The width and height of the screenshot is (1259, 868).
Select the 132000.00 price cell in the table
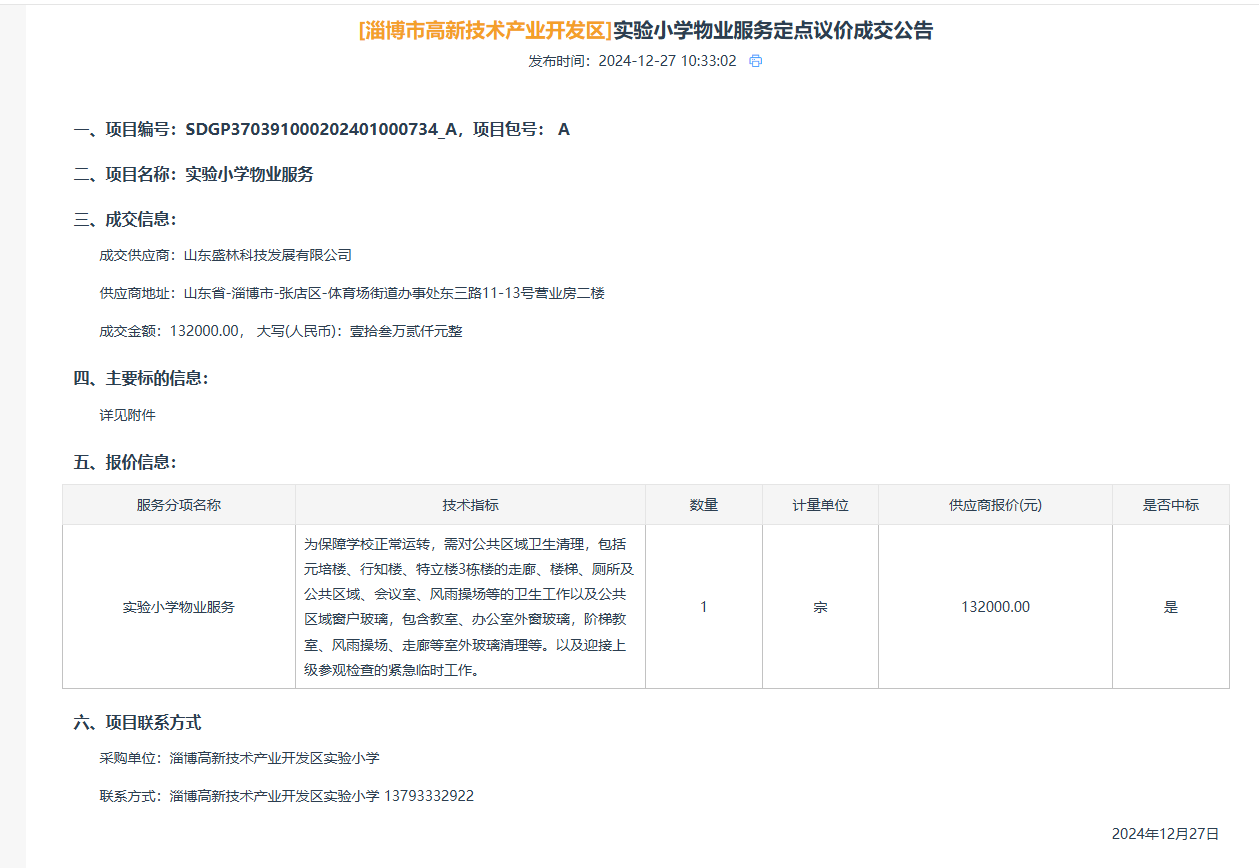[995, 607]
